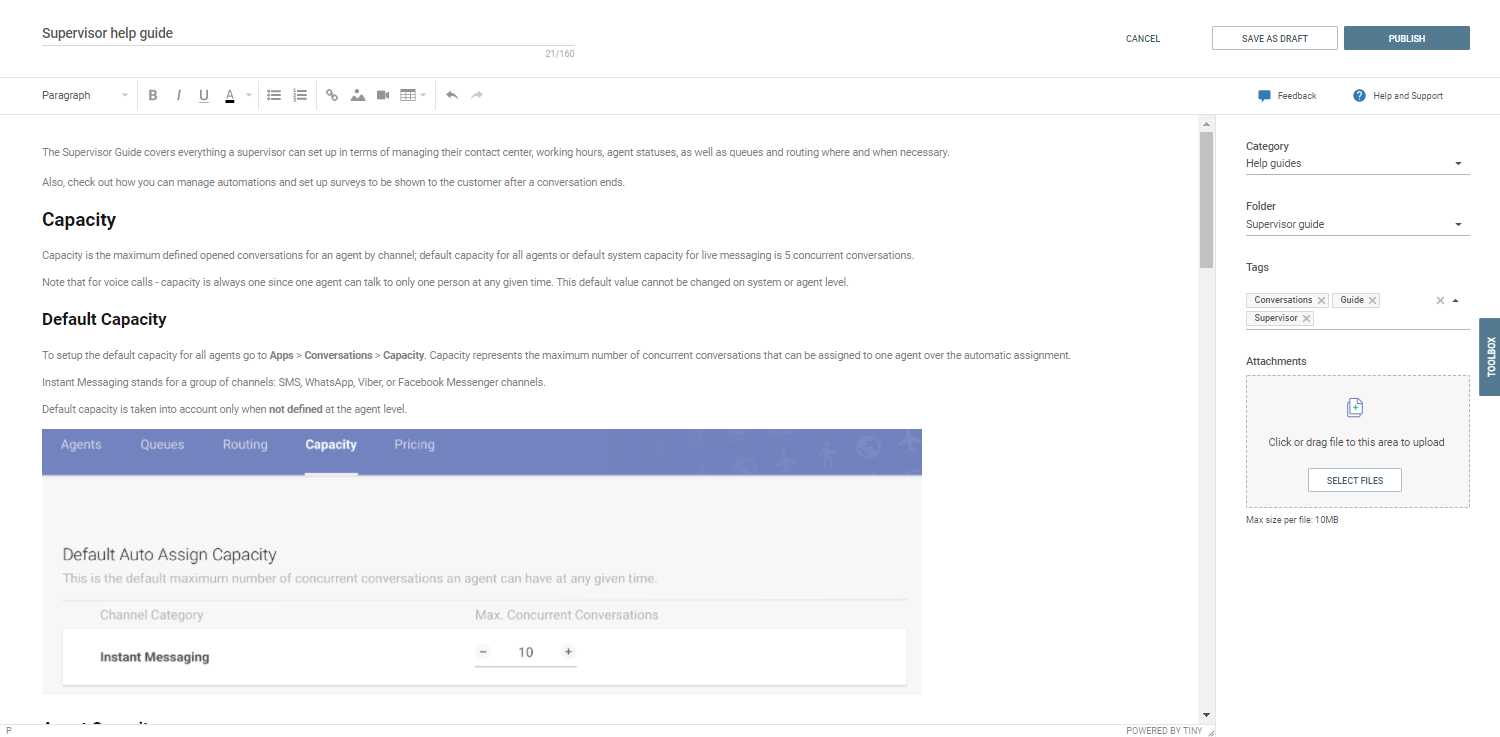
Task: Redo the last undone edit
Action: click(477, 96)
